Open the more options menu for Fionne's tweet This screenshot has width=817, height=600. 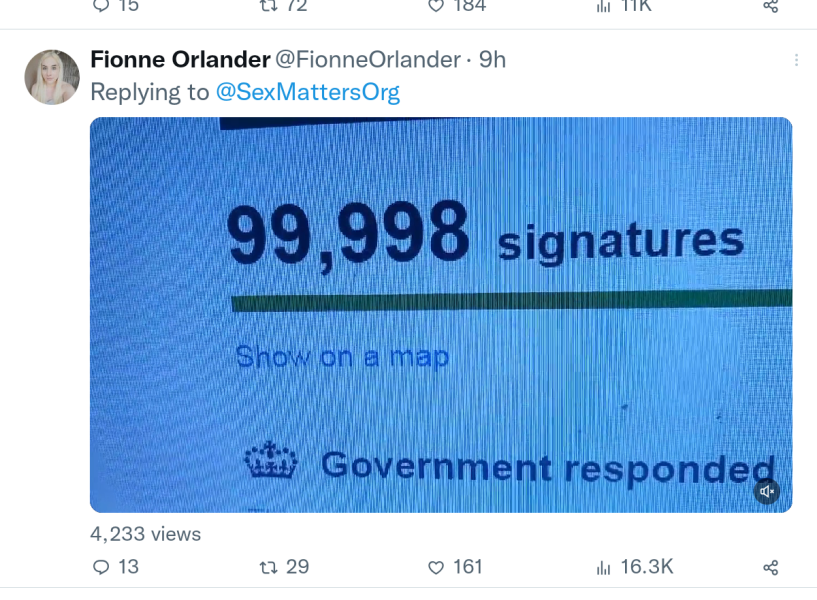[797, 60]
